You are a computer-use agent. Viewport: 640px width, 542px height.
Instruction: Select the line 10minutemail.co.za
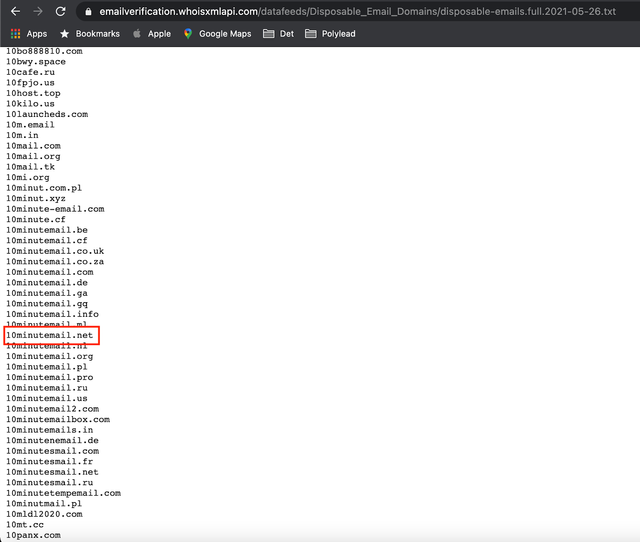pos(55,262)
